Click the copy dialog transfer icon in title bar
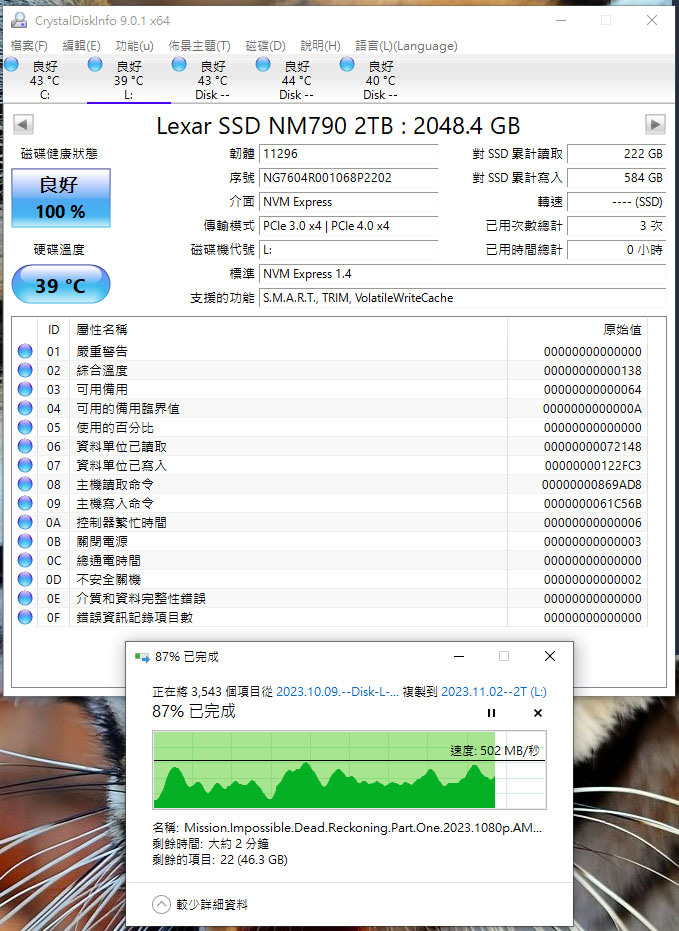 pyautogui.click(x=142, y=657)
